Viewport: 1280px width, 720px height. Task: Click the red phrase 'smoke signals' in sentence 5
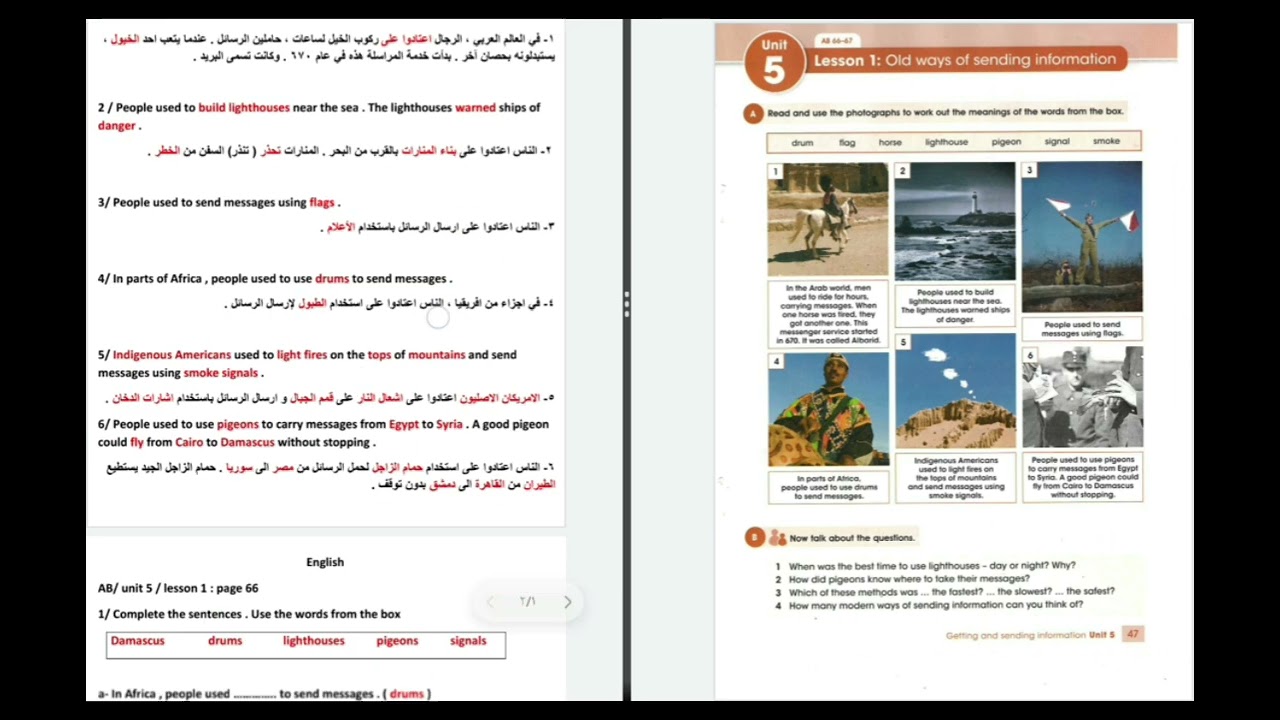coord(220,373)
